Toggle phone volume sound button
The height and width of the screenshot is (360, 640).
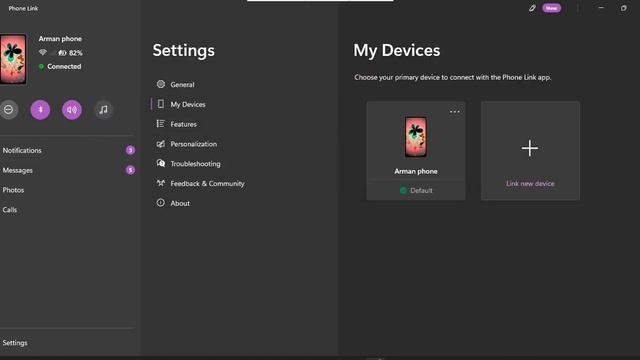point(72,109)
